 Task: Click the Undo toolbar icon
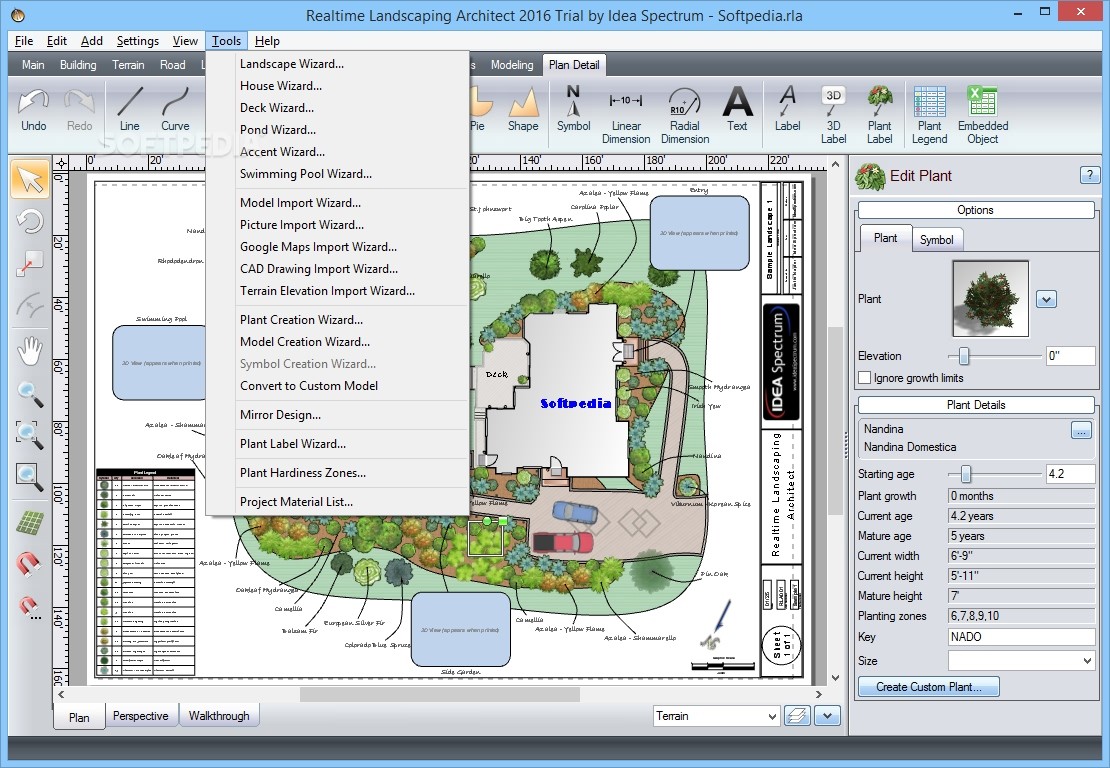[33, 110]
